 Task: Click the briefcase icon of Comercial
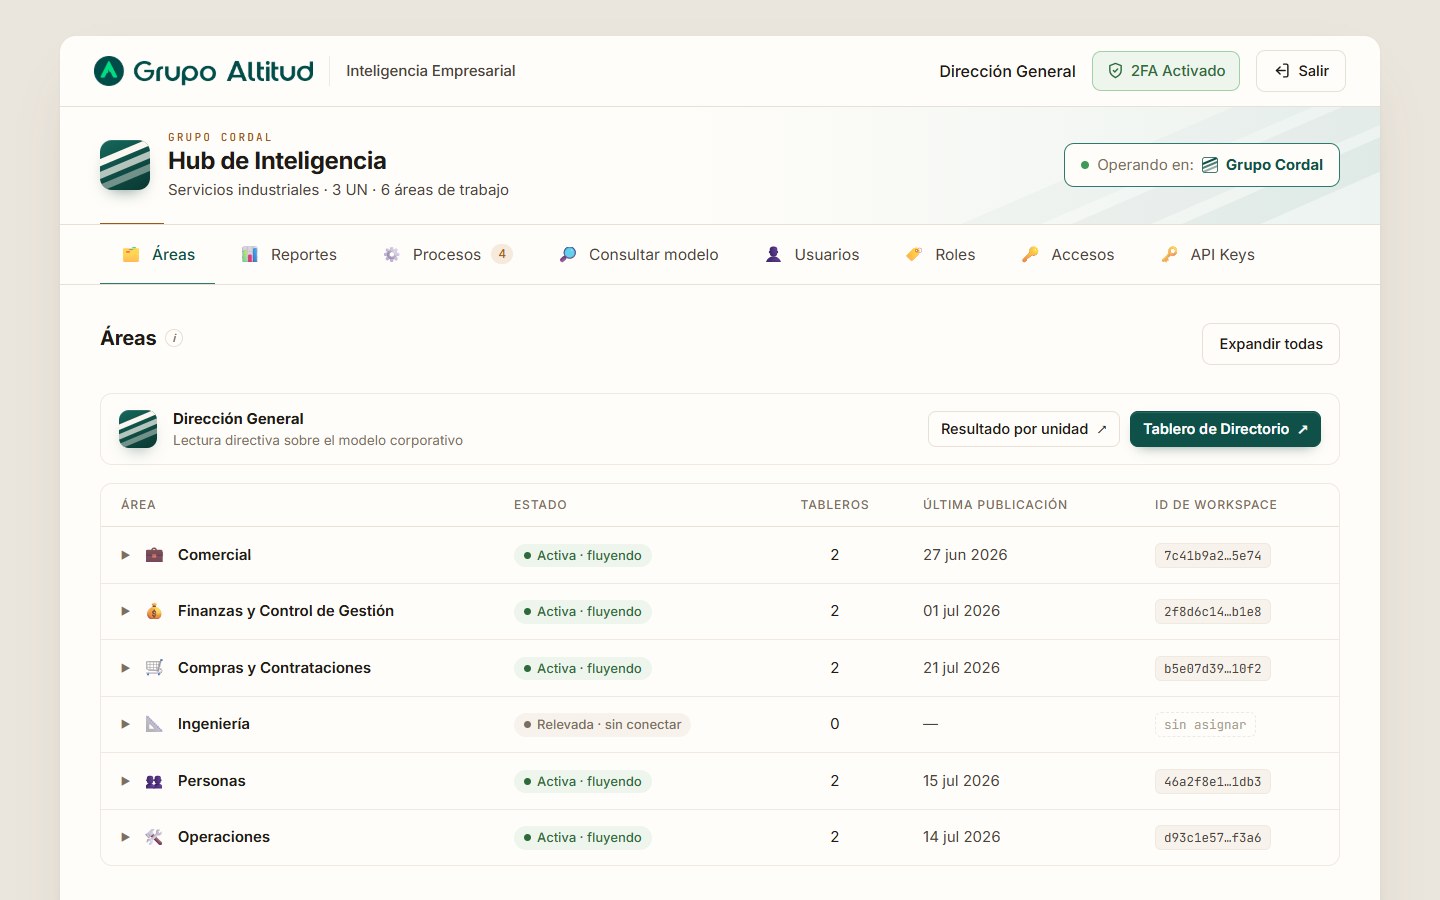coord(154,555)
